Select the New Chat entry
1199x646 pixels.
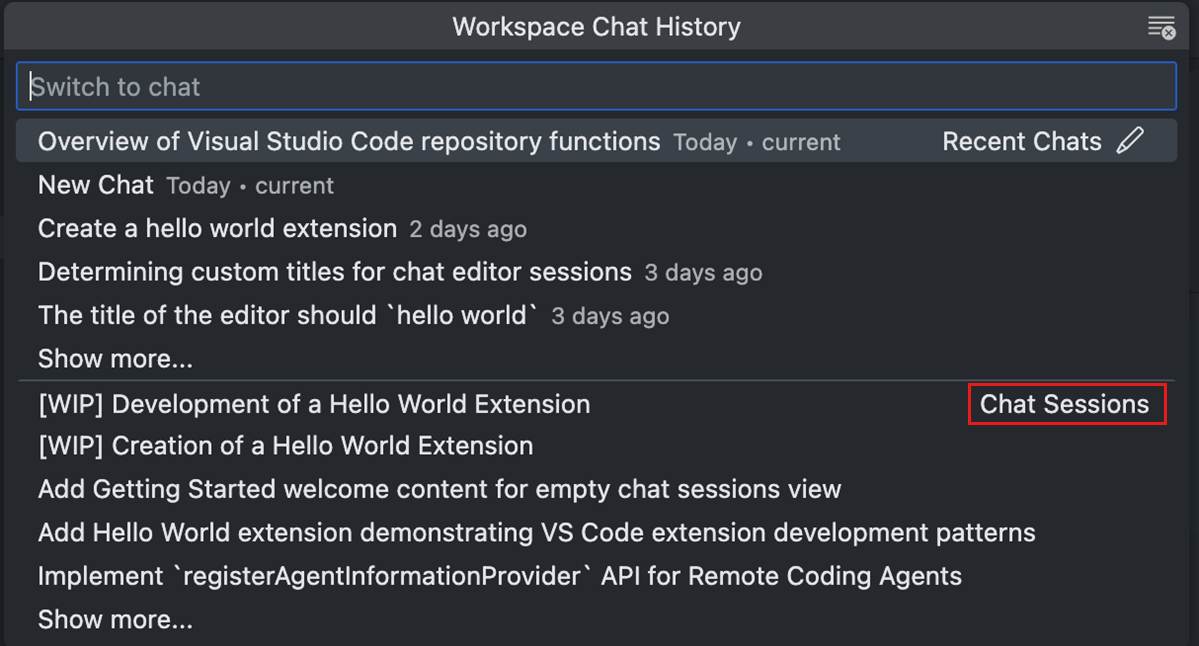(95, 184)
